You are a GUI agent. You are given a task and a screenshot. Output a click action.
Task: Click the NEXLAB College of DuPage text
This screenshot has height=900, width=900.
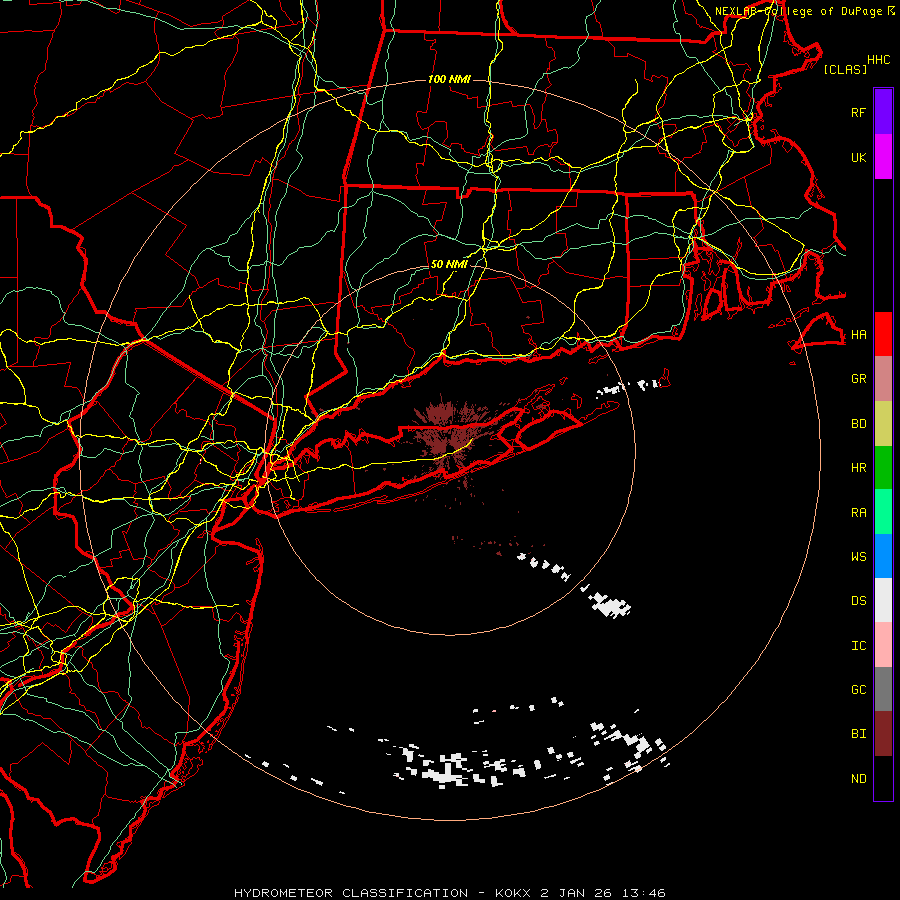[x=798, y=11]
